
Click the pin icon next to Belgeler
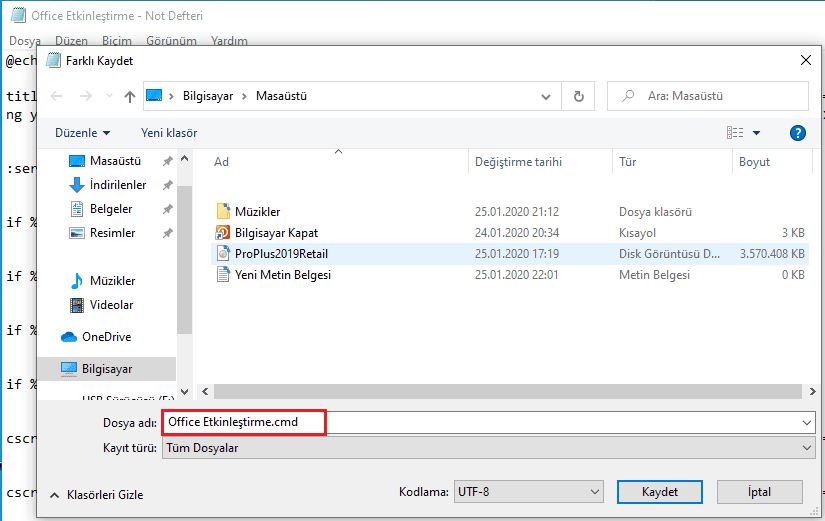[x=167, y=209]
